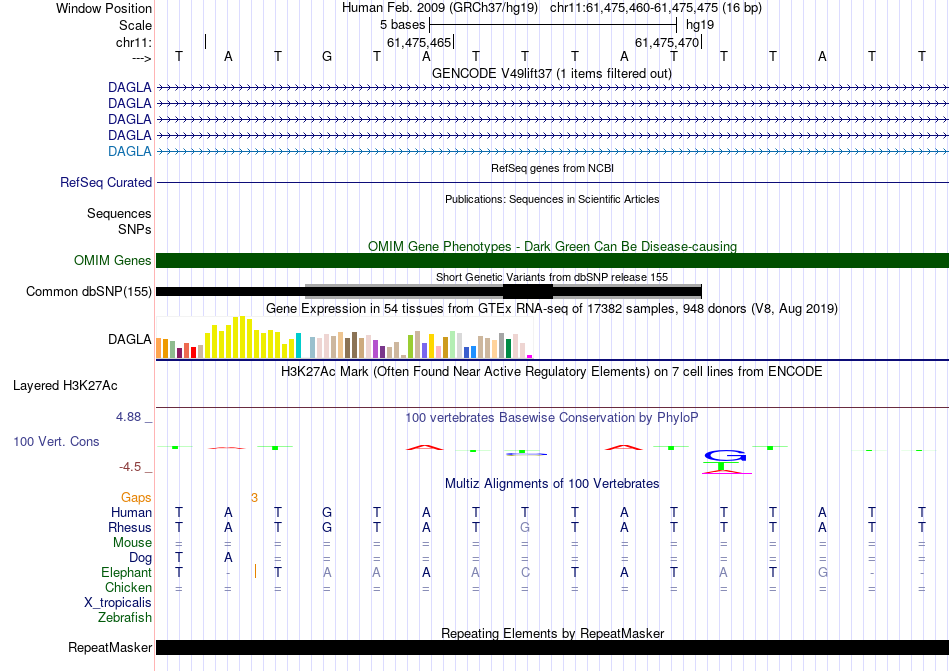The image size is (950, 671).
Task: Click the hg19 label beside scale bar
Action: 700,25
